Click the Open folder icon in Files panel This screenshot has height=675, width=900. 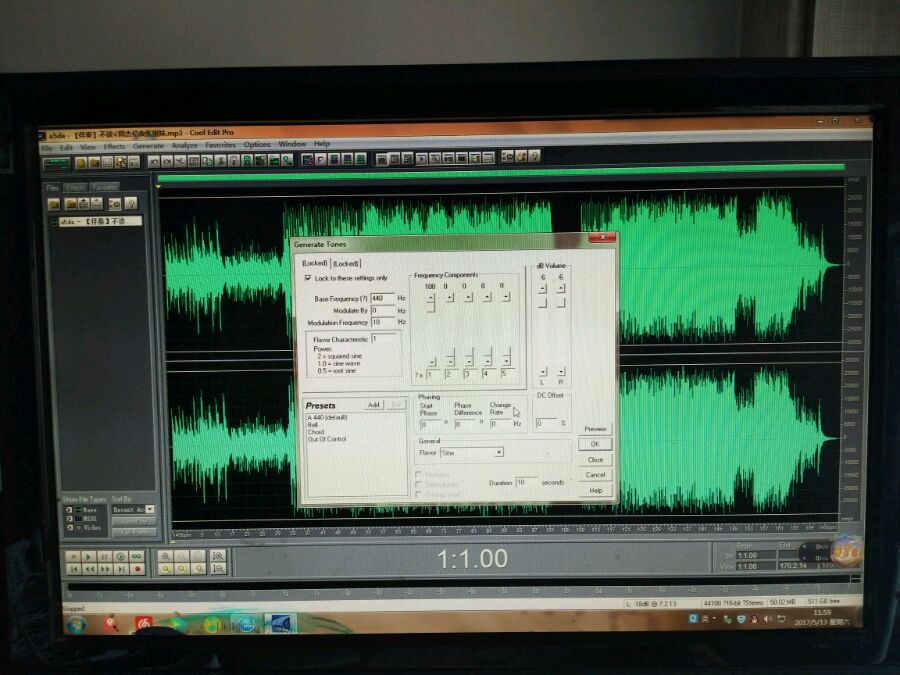(54, 204)
